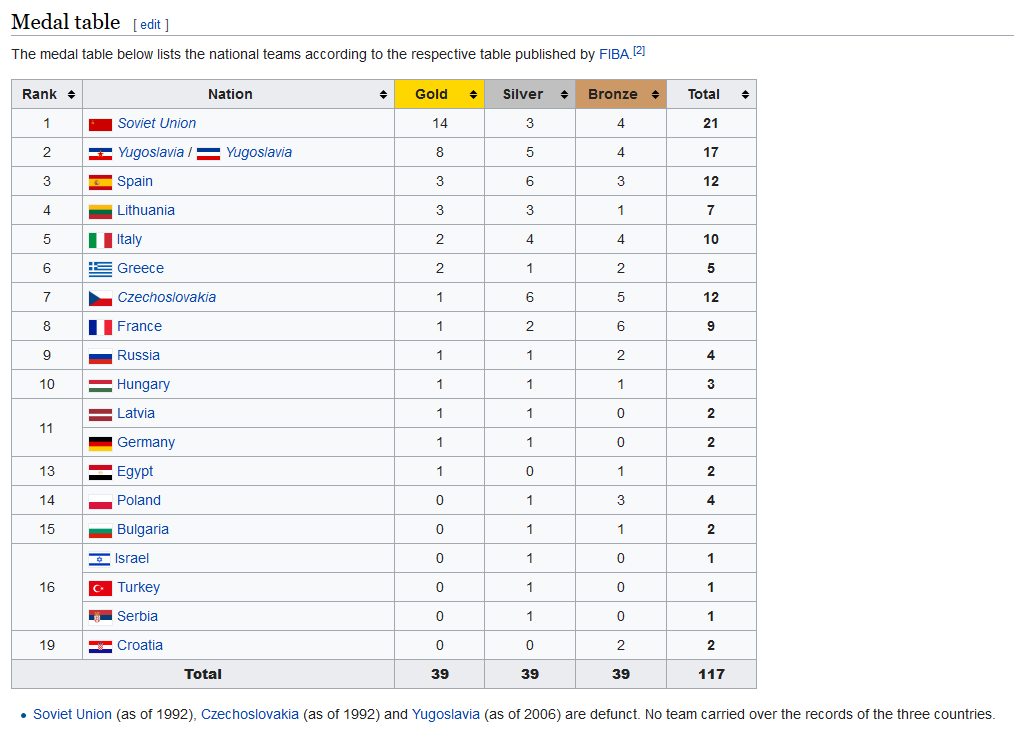Screen dimensions: 1014x733
Task: Click the Croatia flag icon
Action: click(x=100, y=646)
